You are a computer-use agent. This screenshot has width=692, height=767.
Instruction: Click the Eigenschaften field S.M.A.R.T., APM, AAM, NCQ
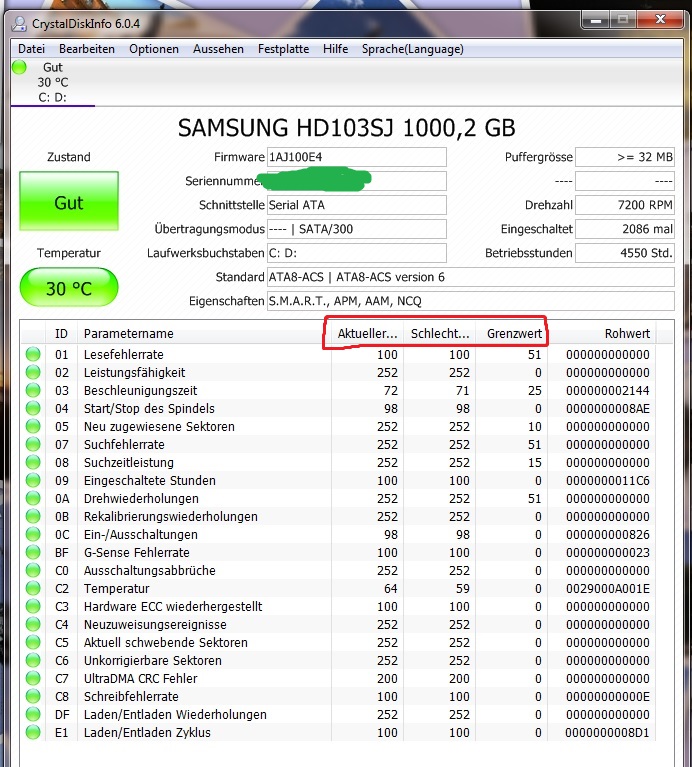point(470,301)
